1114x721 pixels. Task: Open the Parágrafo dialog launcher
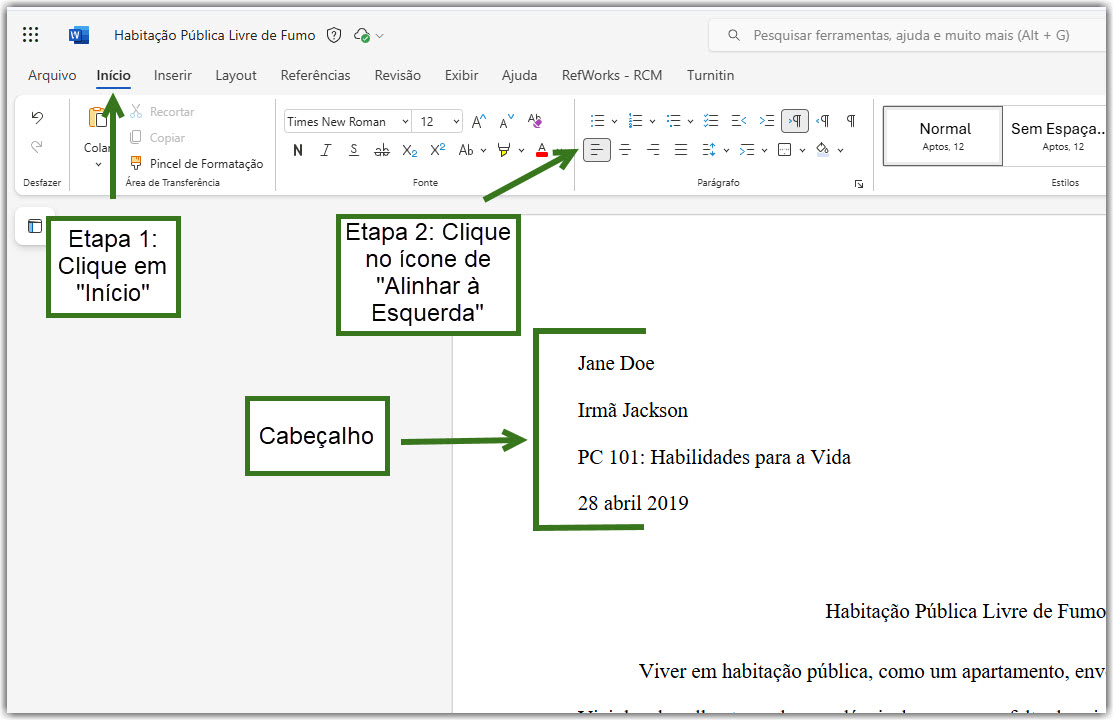pos(859,184)
